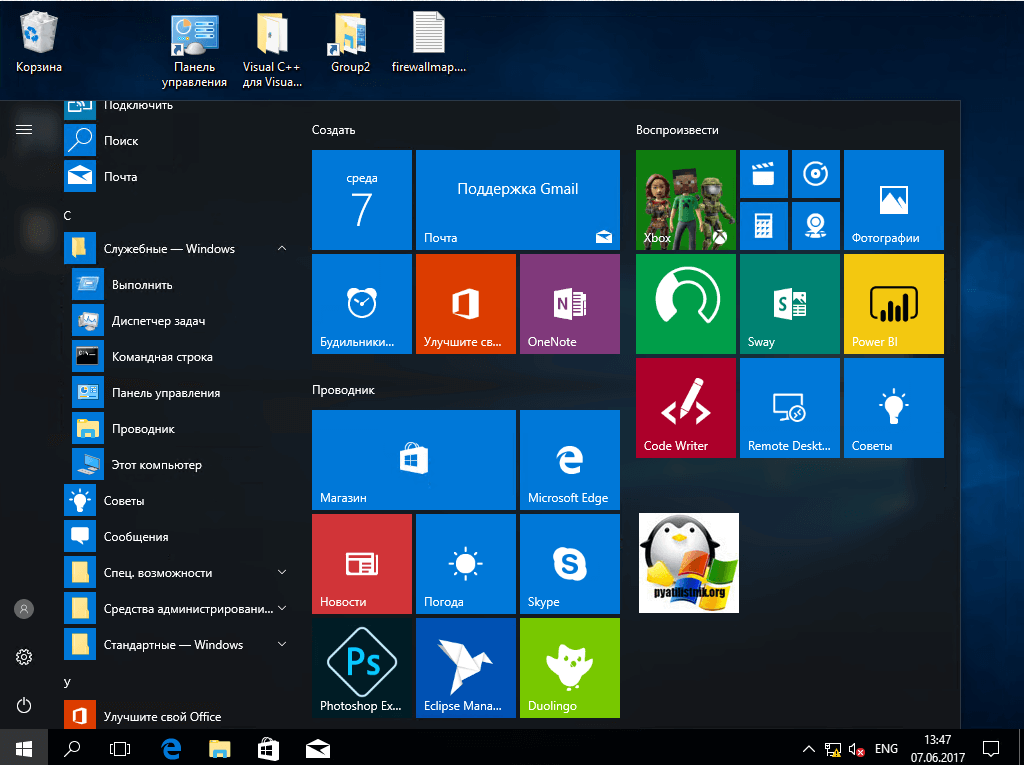Screen dimensions: 1024x765
Task: Open Советы in the app list
Action: [x=178, y=500]
